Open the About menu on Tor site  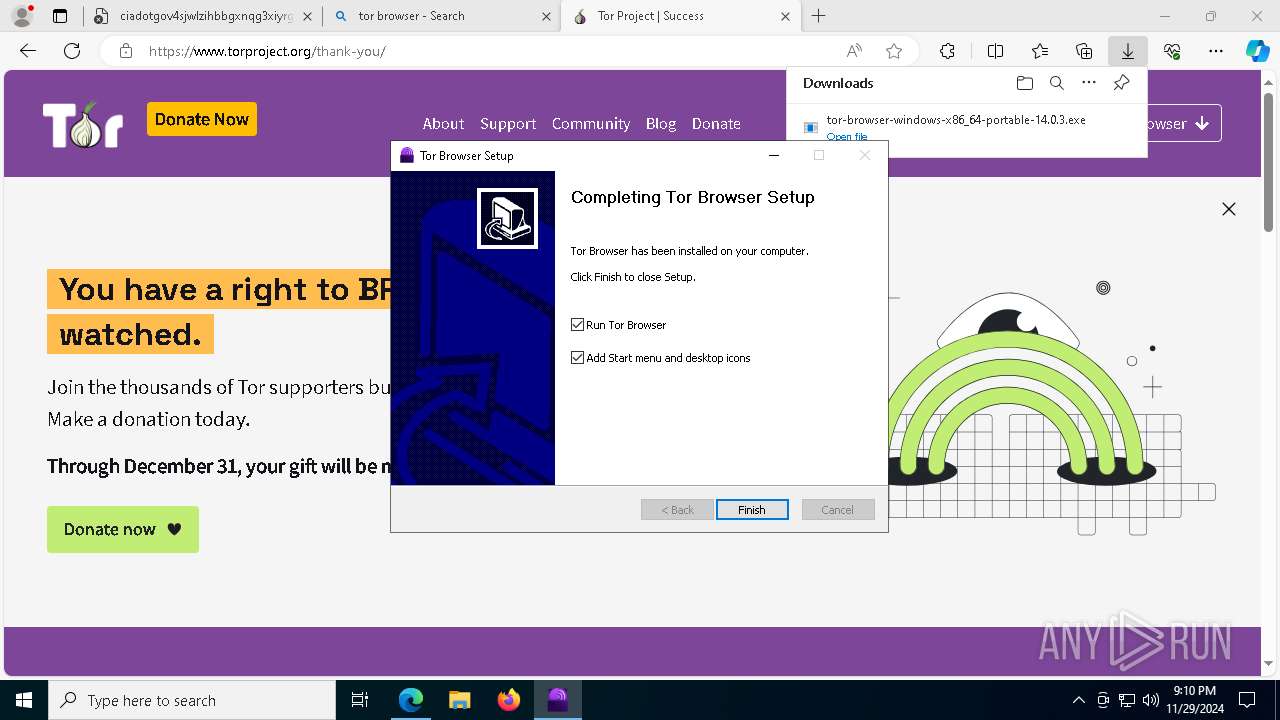pyautogui.click(x=443, y=124)
